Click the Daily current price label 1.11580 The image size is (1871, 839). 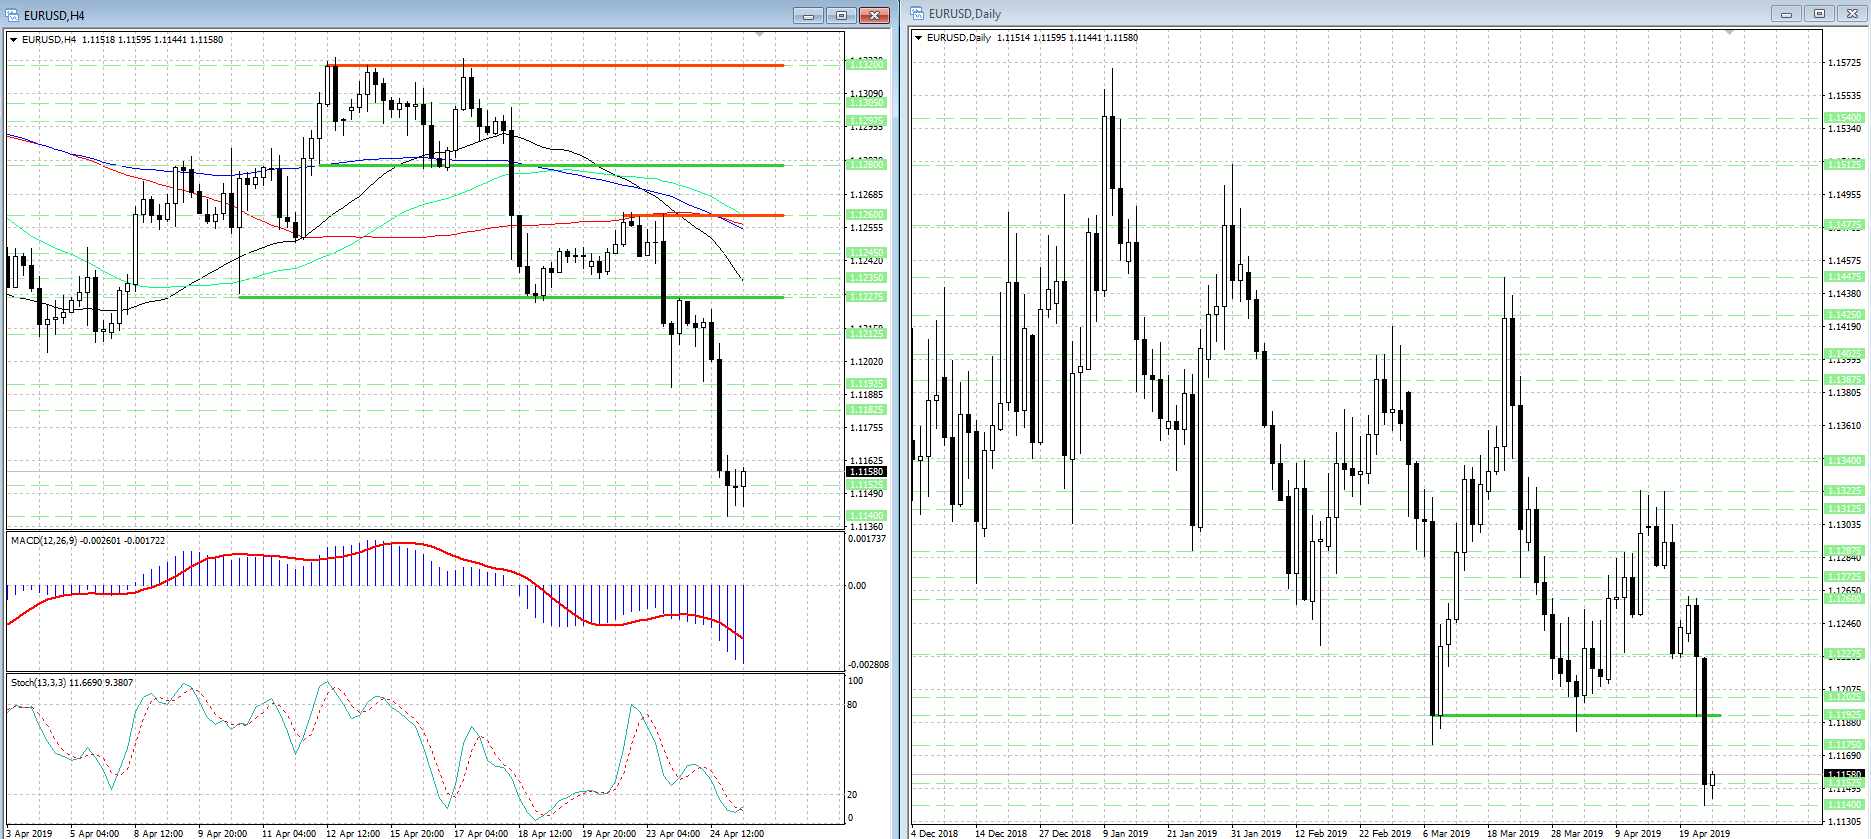1845,774
